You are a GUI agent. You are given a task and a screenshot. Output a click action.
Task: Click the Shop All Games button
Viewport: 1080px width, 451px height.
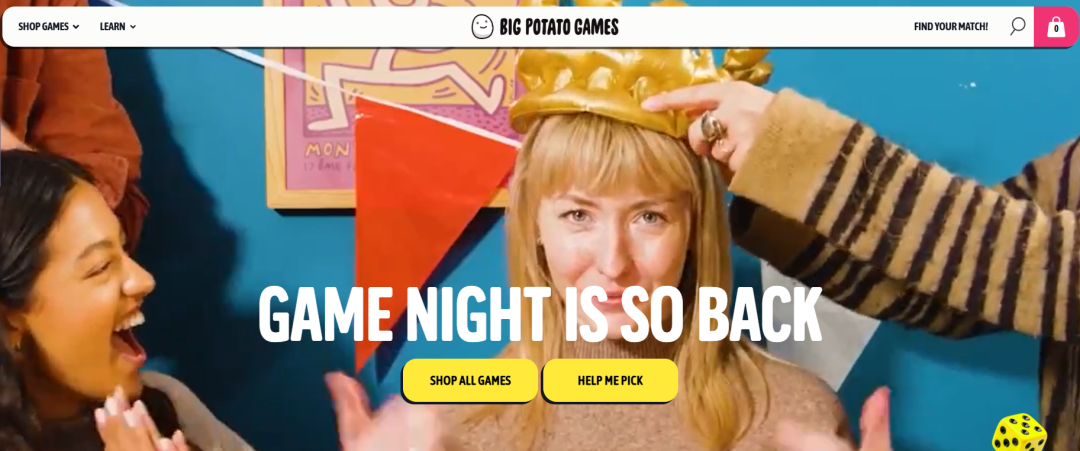(470, 380)
